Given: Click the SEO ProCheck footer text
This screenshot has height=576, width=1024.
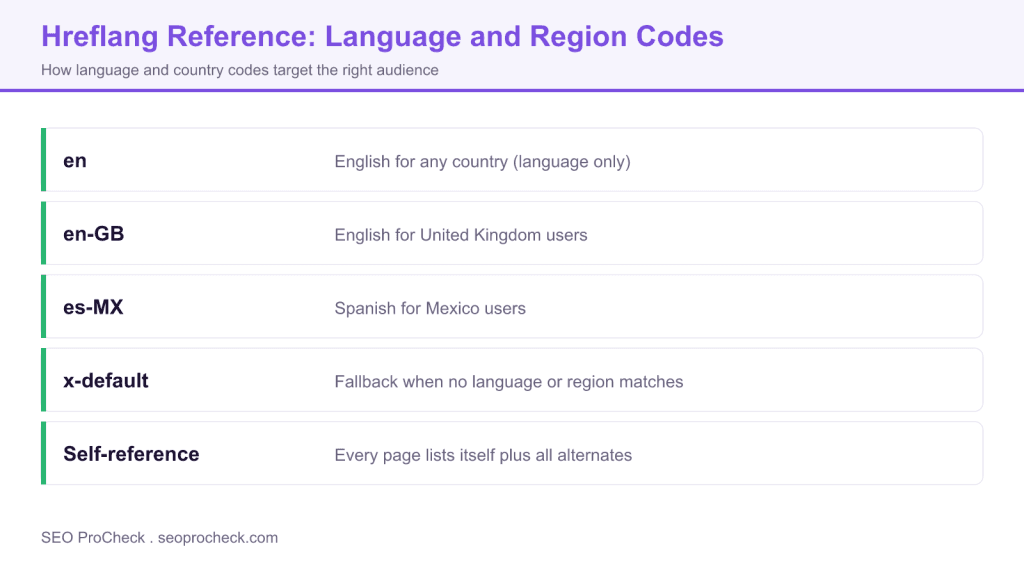Looking at the screenshot, I should click(x=93, y=537).
